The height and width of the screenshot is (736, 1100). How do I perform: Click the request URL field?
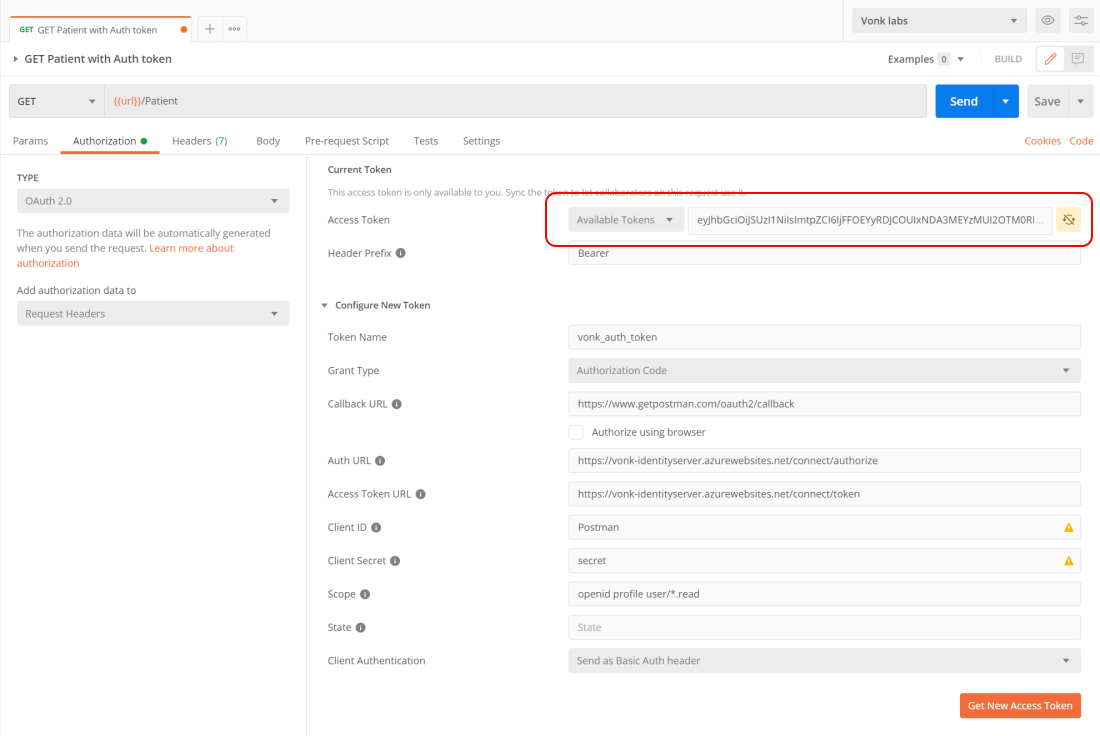[516, 101]
